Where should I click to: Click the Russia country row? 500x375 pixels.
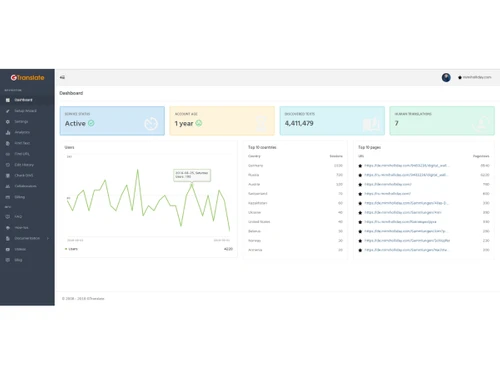295,175
